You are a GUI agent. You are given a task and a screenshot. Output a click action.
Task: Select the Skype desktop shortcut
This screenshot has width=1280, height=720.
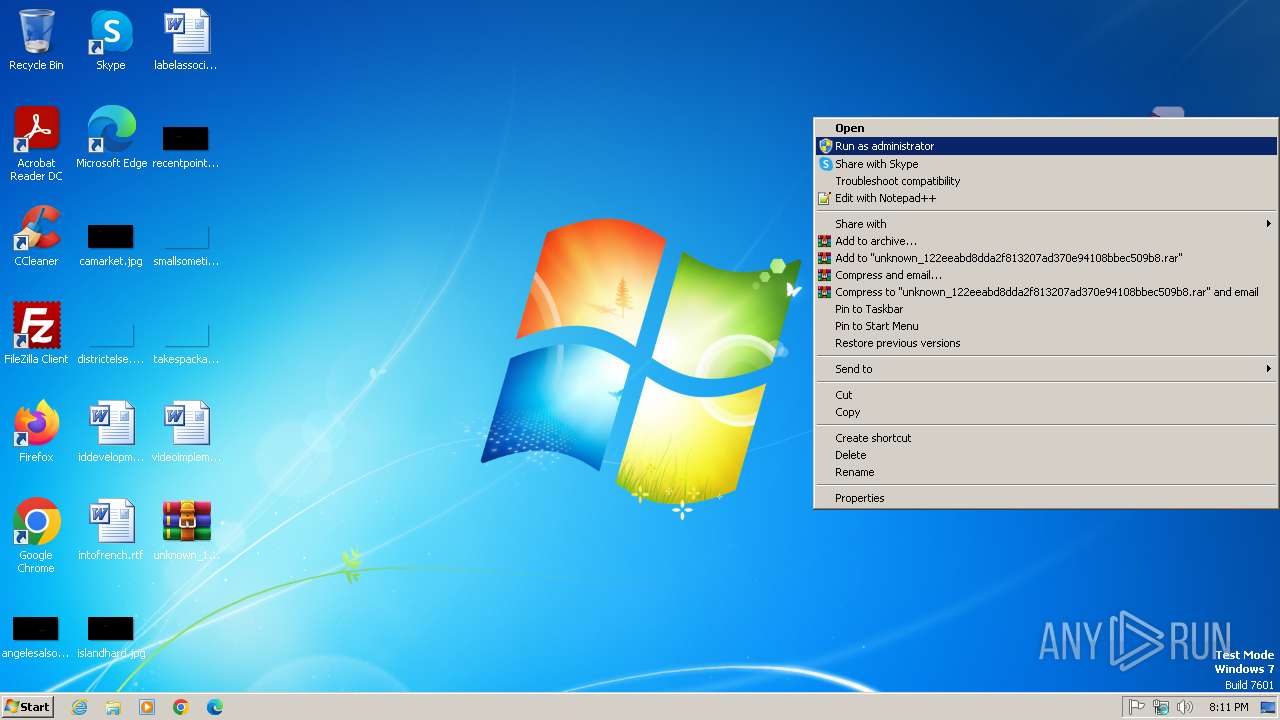(x=111, y=40)
